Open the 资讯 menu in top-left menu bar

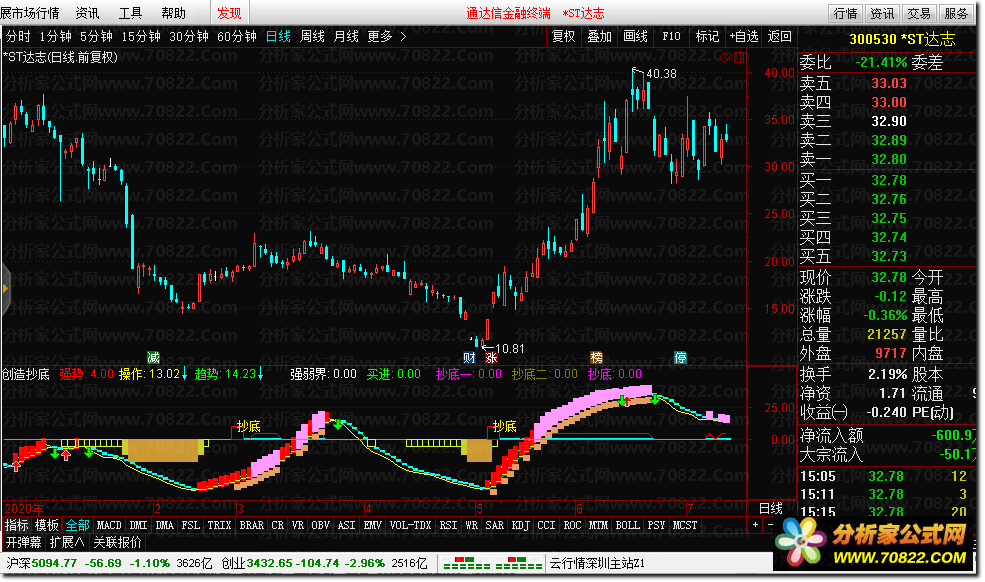point(87,13)
